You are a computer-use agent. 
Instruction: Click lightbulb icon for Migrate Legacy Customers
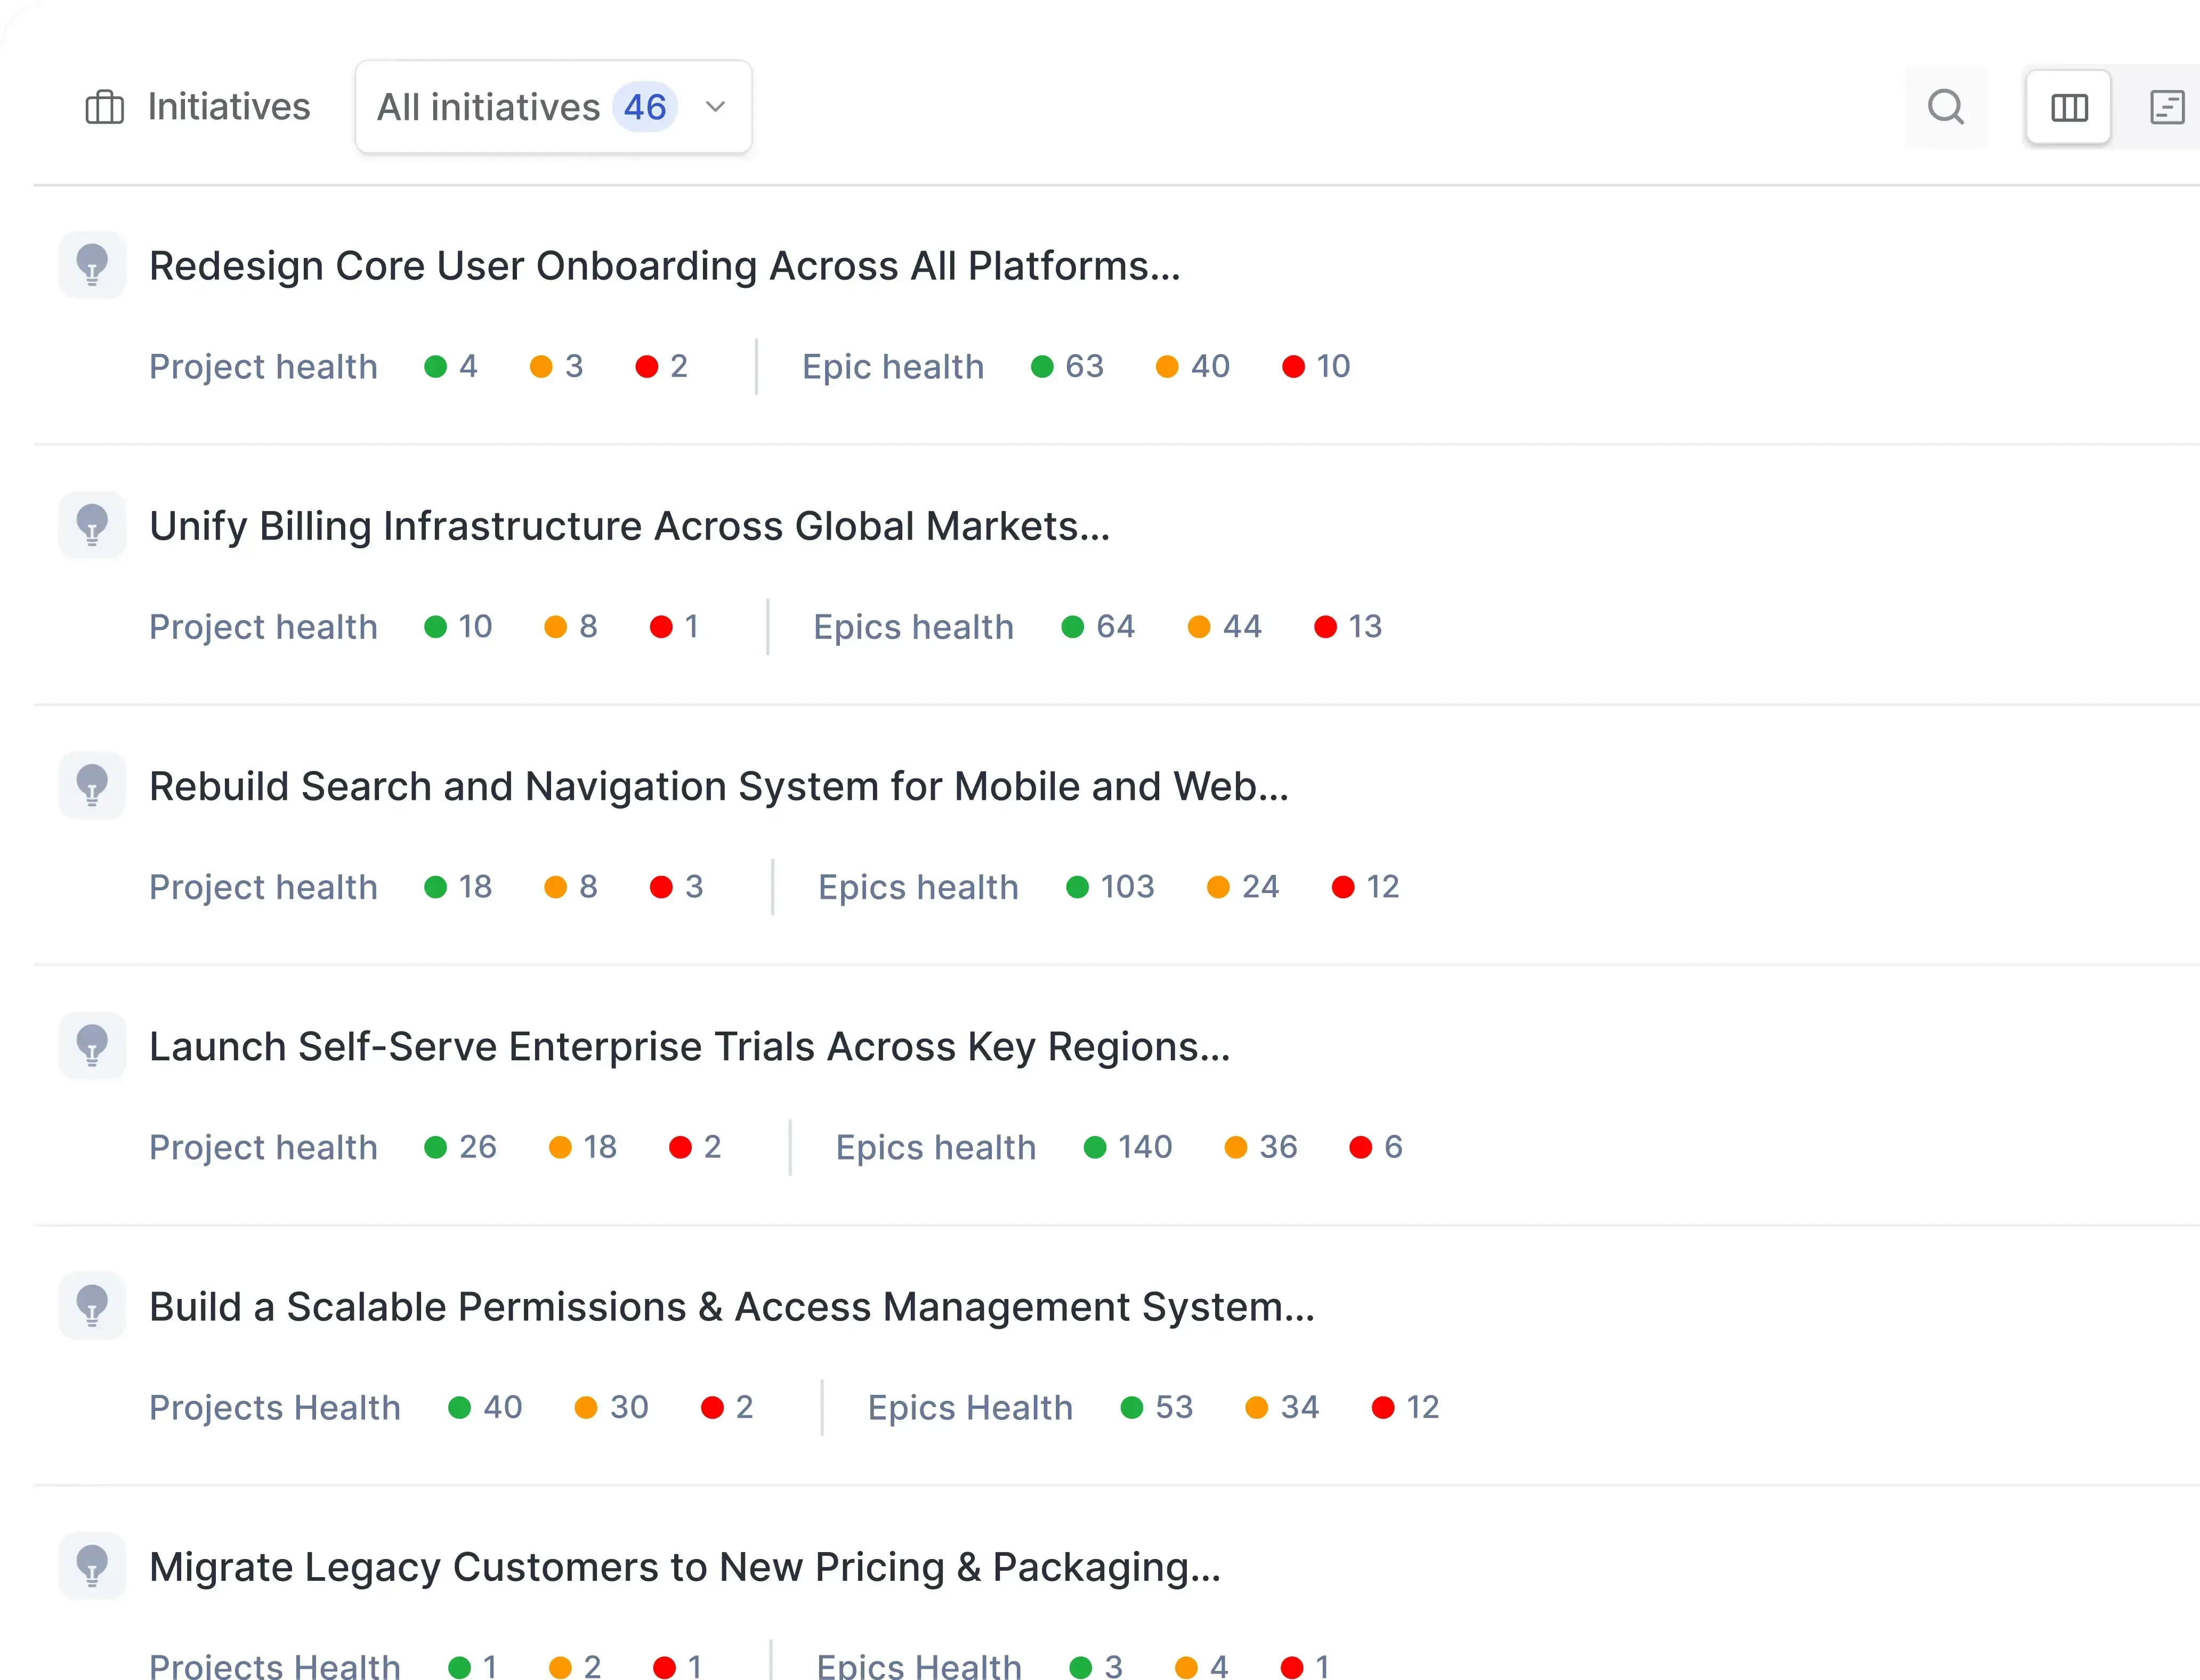(92, 1565)
